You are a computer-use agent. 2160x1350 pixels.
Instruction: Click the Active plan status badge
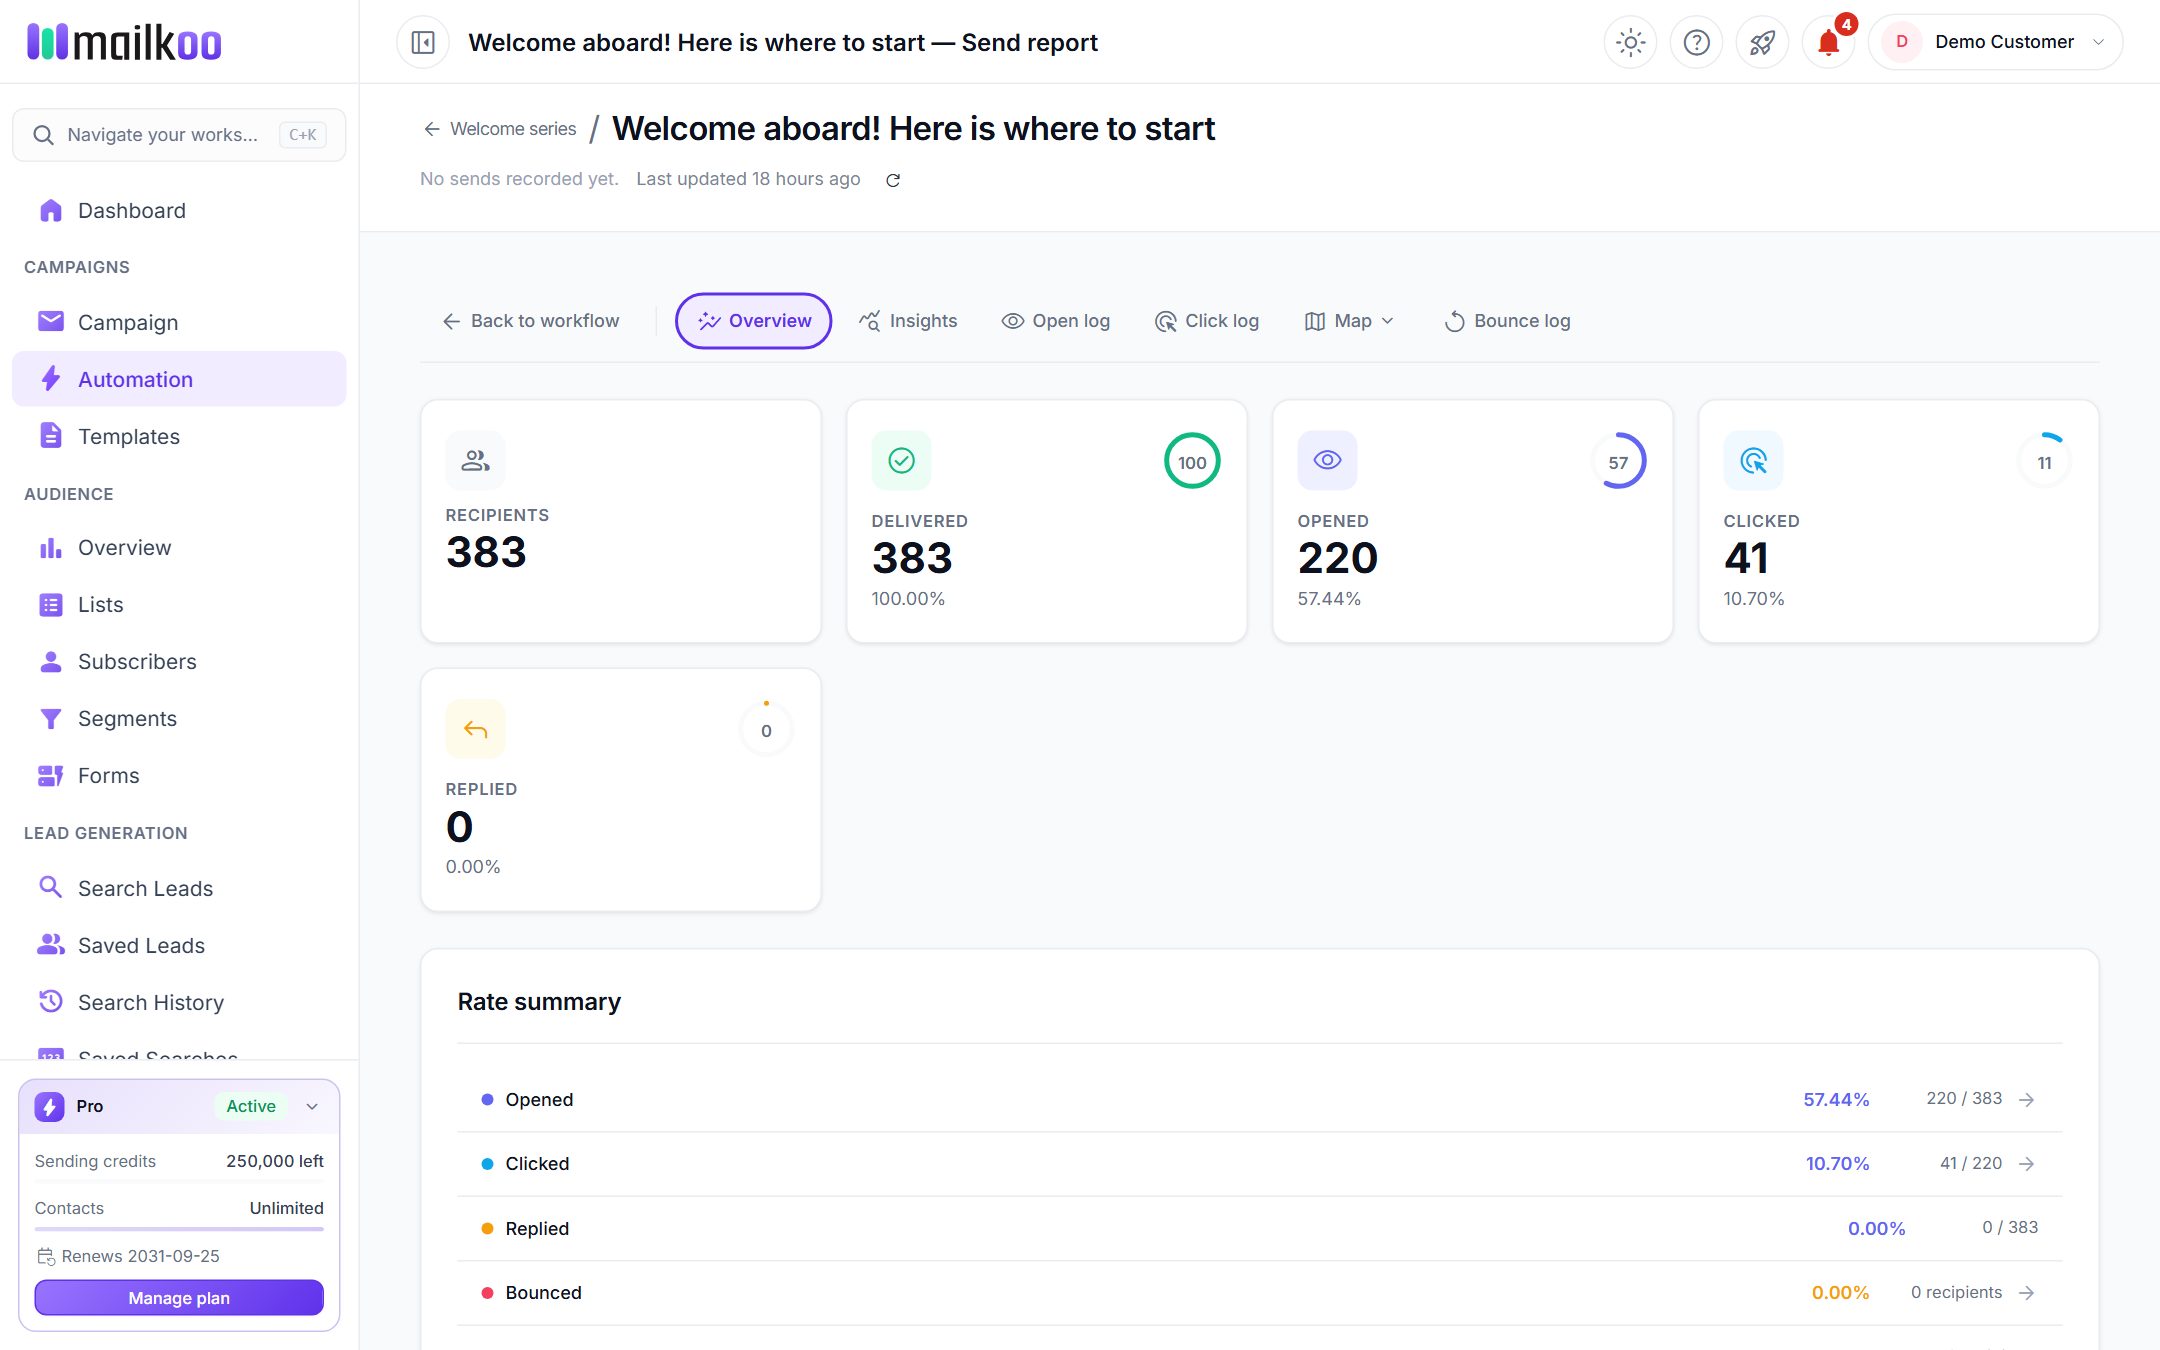tap(251, 1106)
